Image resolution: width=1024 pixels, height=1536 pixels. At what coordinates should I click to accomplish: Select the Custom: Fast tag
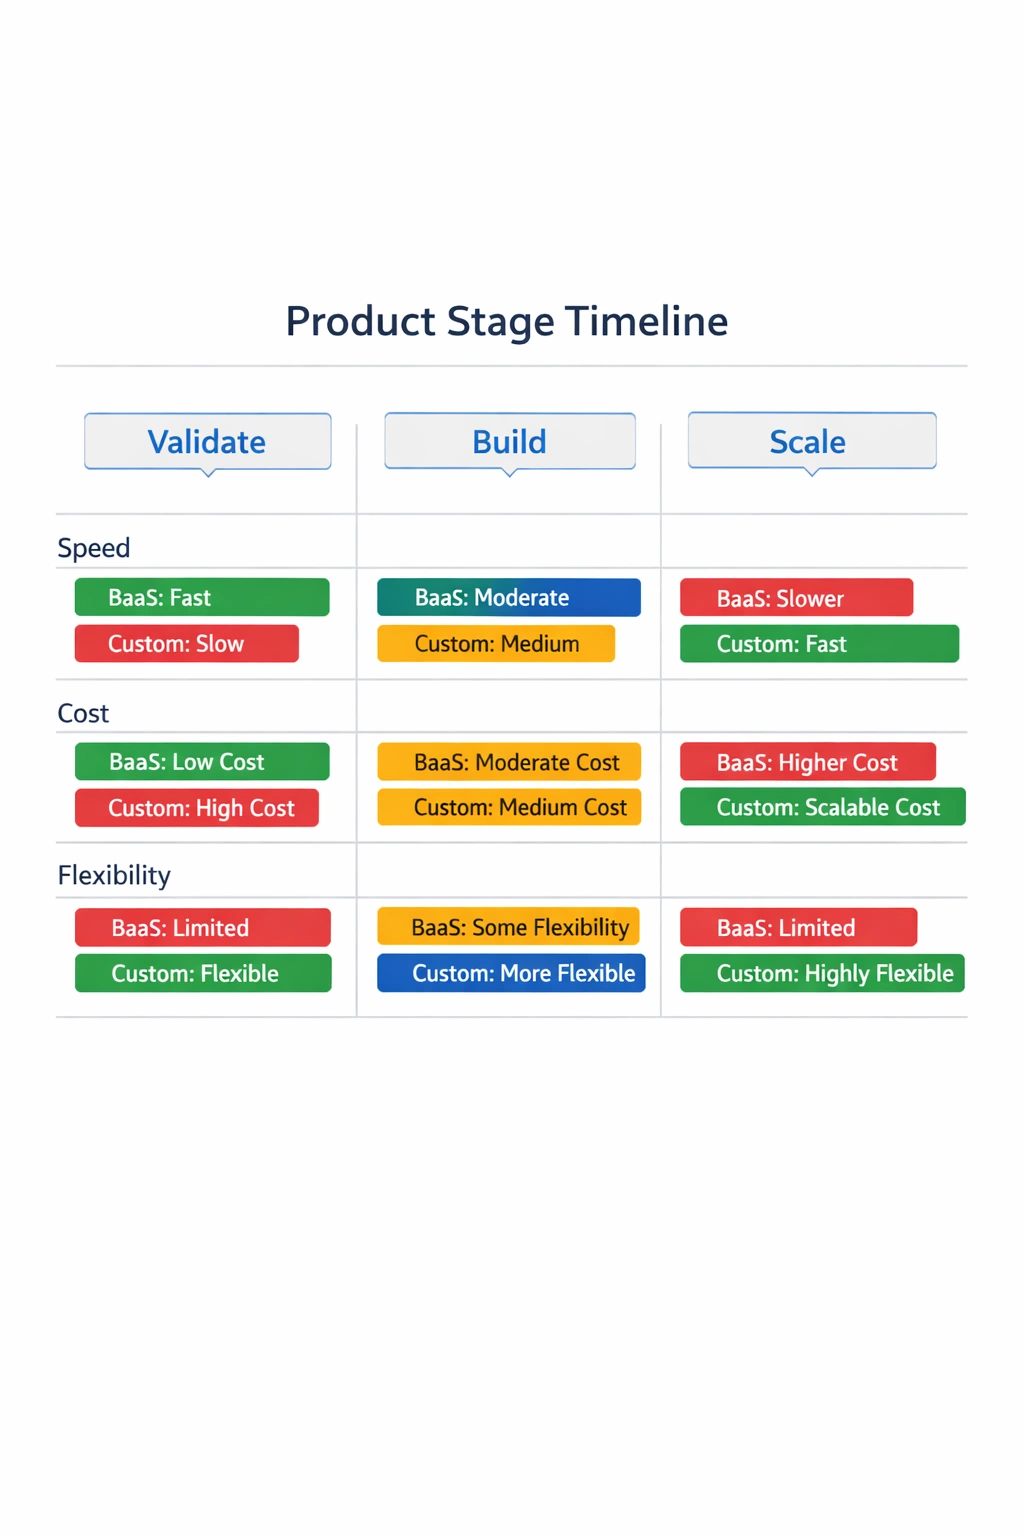tap(818, 644)
